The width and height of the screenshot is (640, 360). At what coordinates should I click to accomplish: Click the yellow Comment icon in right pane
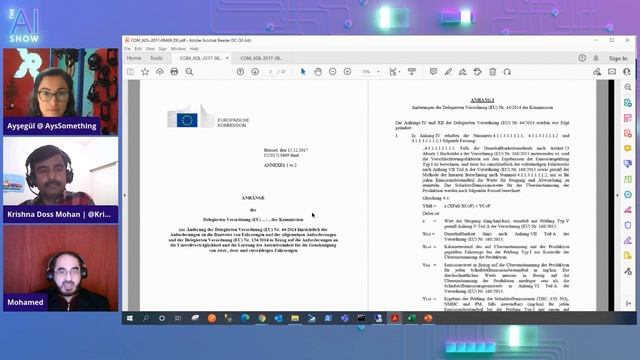628,149
